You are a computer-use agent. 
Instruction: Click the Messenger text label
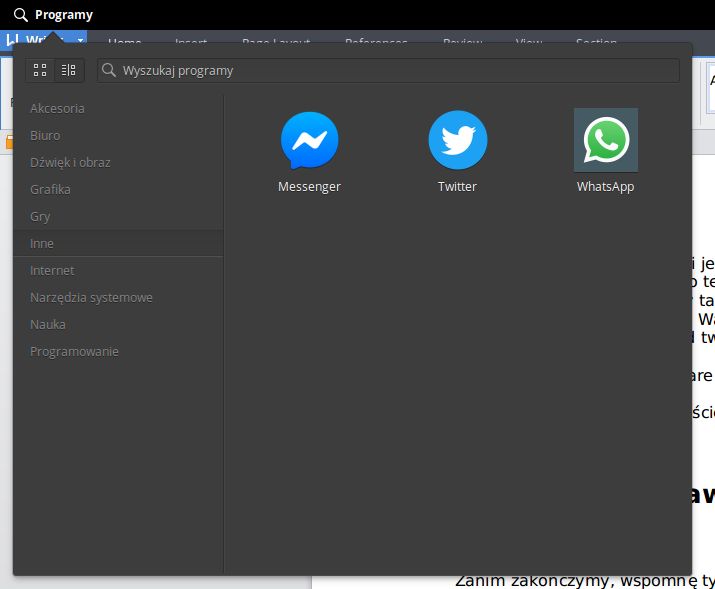[x=310, y=186]
